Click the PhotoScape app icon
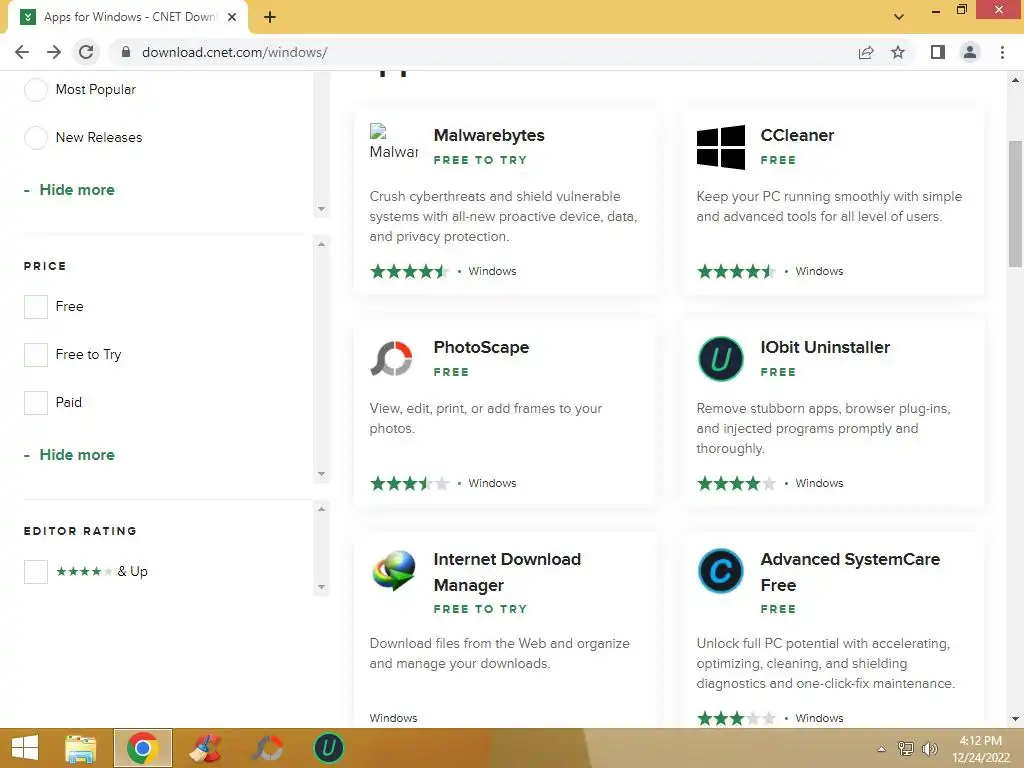Screen dimensions: 1024x768 coord(392,359)
